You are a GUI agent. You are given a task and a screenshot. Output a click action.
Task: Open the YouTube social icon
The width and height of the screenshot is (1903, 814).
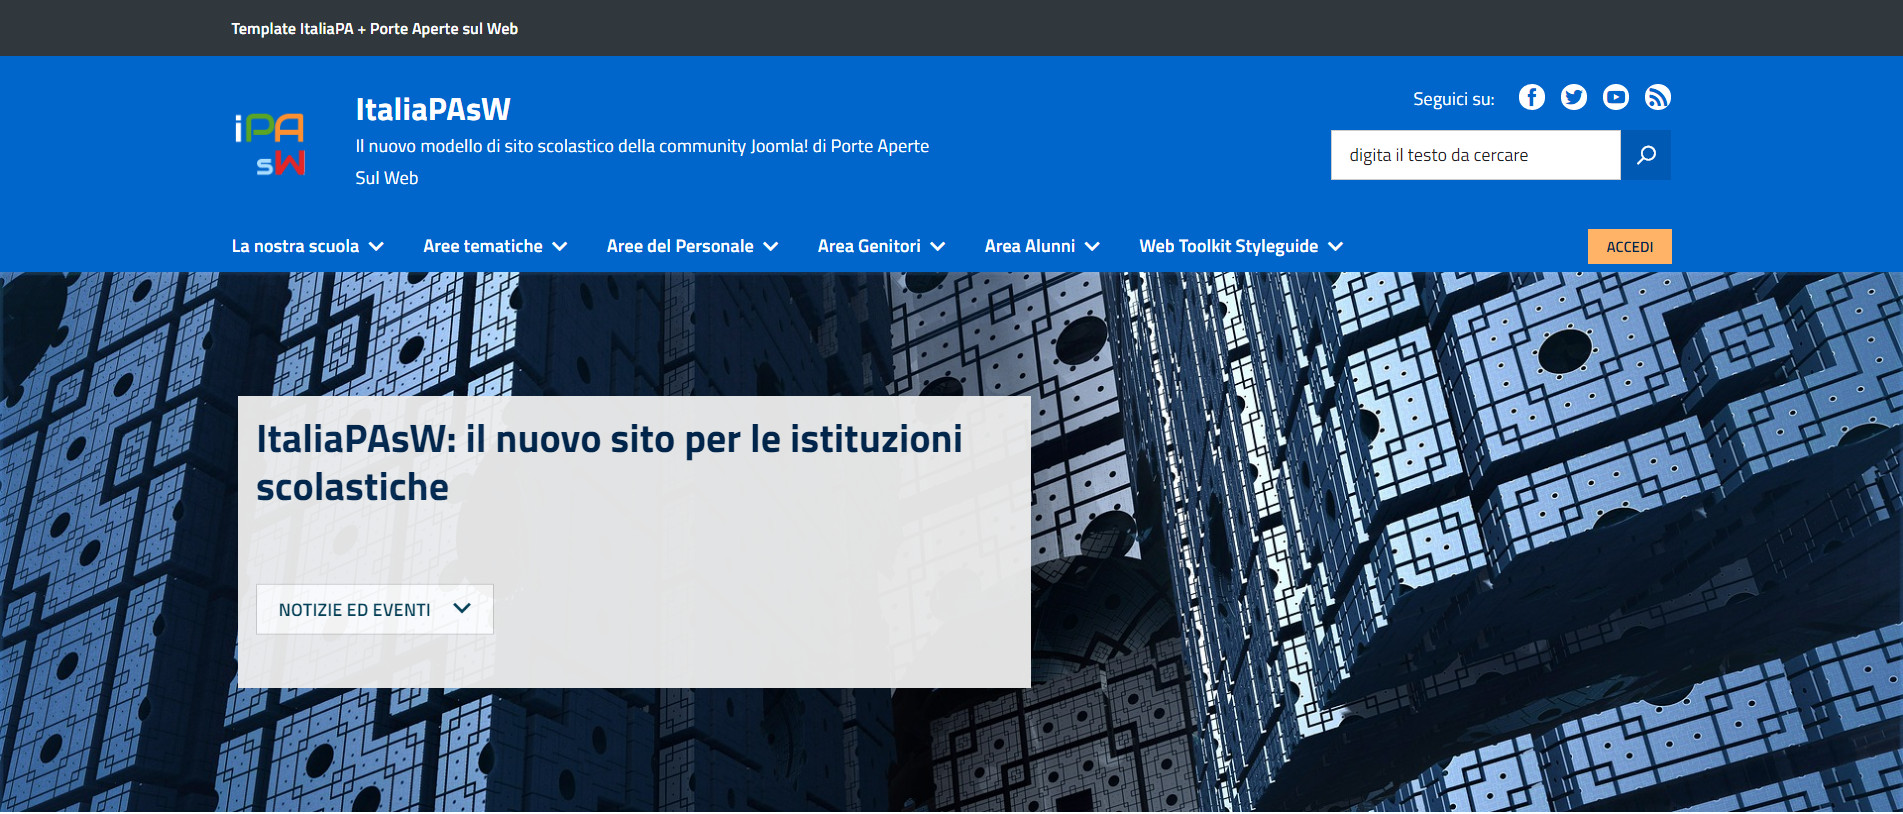[1615, 97]
